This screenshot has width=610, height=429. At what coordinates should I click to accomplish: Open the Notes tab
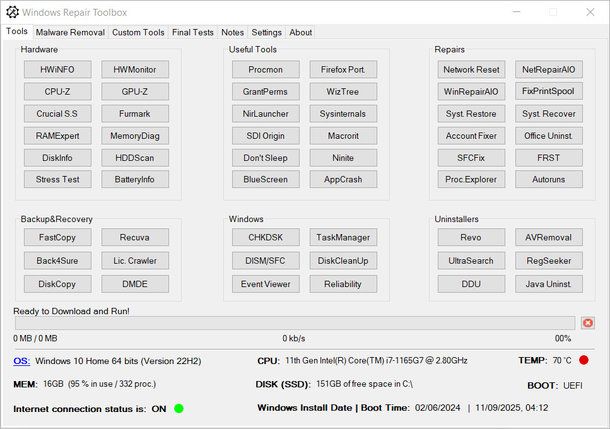click(232, 32)
